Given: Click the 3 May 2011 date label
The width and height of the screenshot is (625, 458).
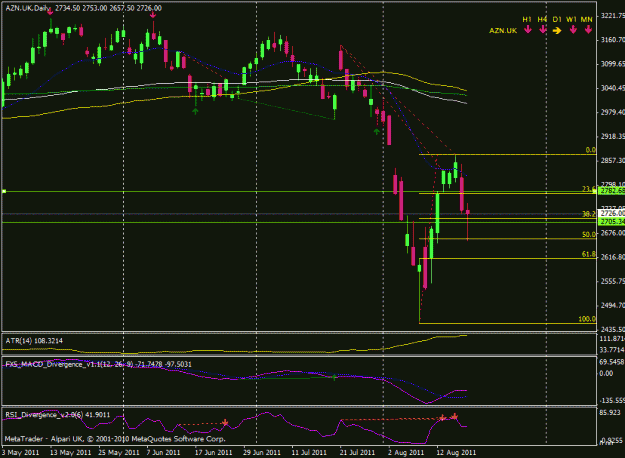Looking at the screenshot, I should coord(21,452).
